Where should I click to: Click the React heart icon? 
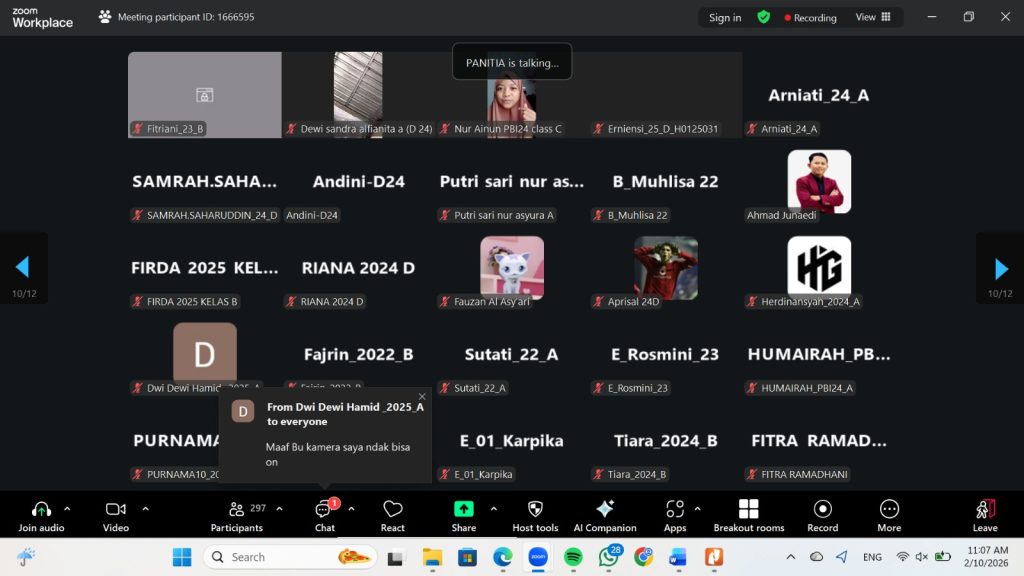point(393,514)
